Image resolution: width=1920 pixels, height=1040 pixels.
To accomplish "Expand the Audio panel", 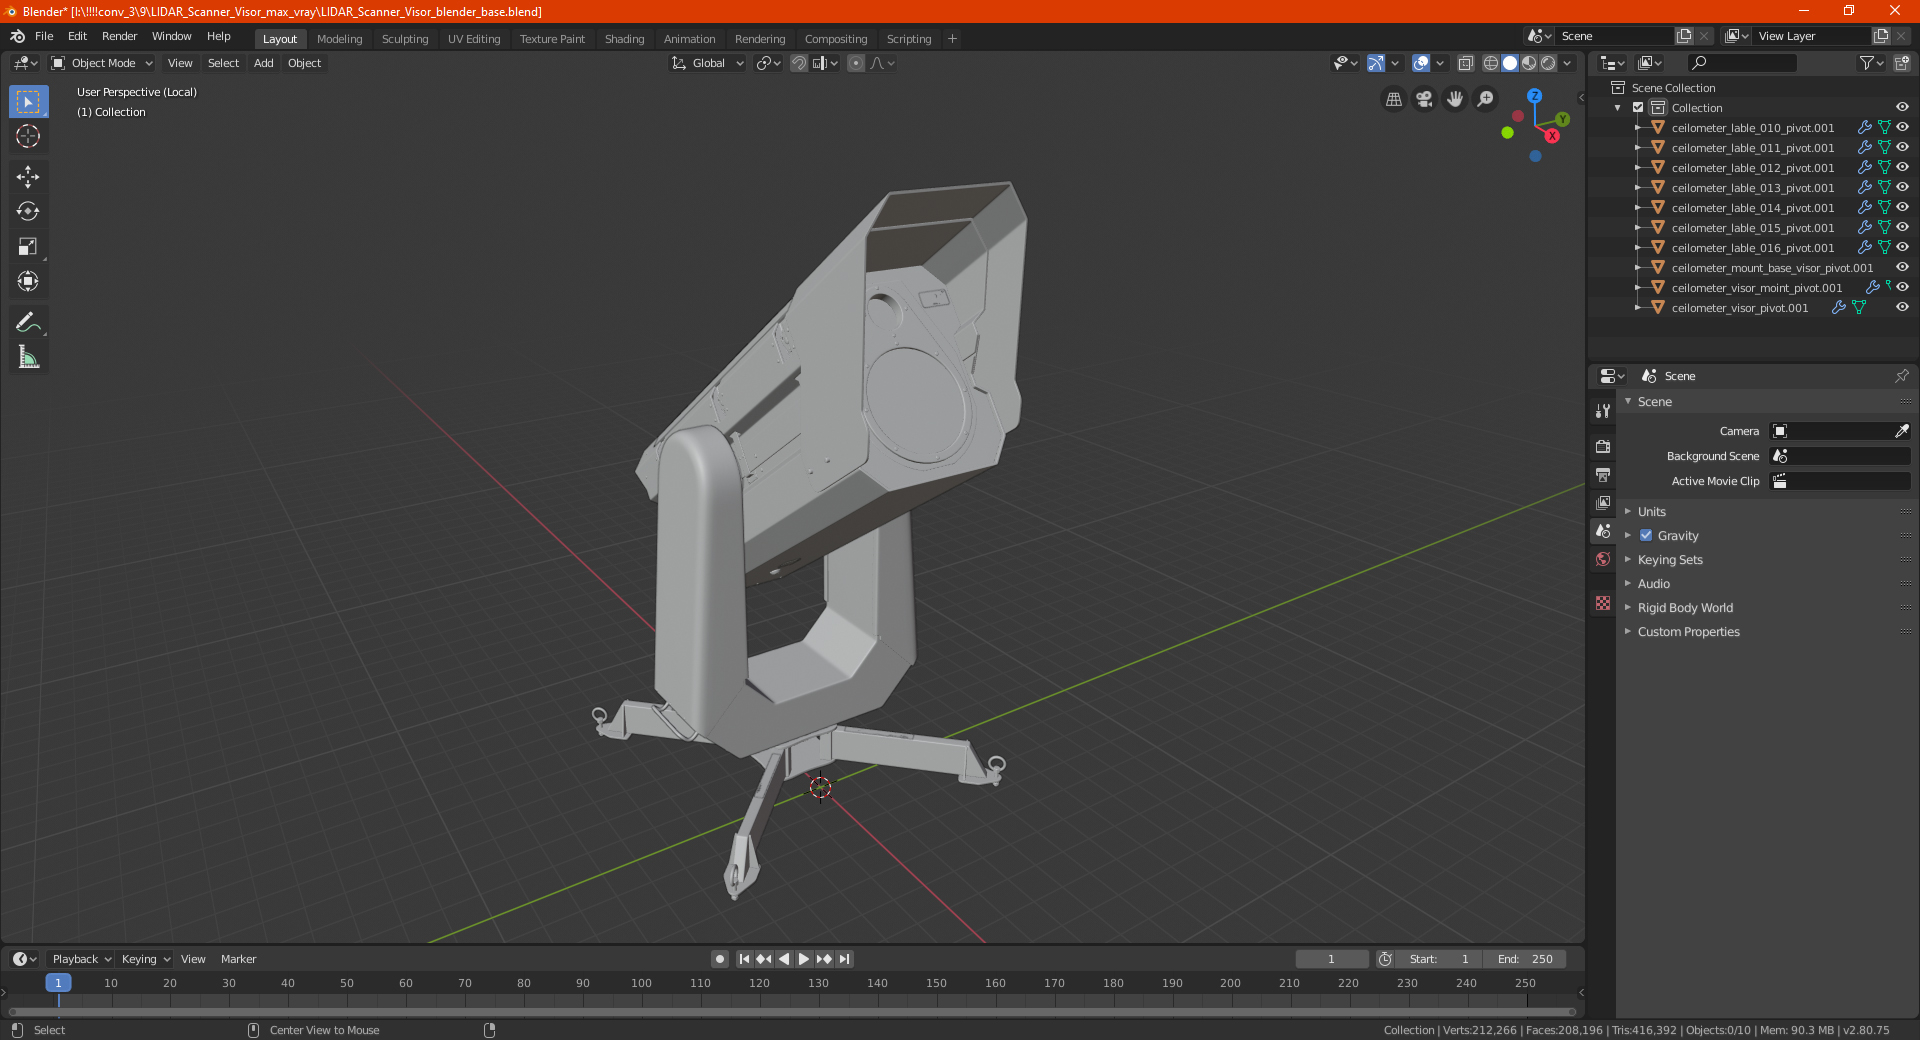I will click(x=1653, y=584).
